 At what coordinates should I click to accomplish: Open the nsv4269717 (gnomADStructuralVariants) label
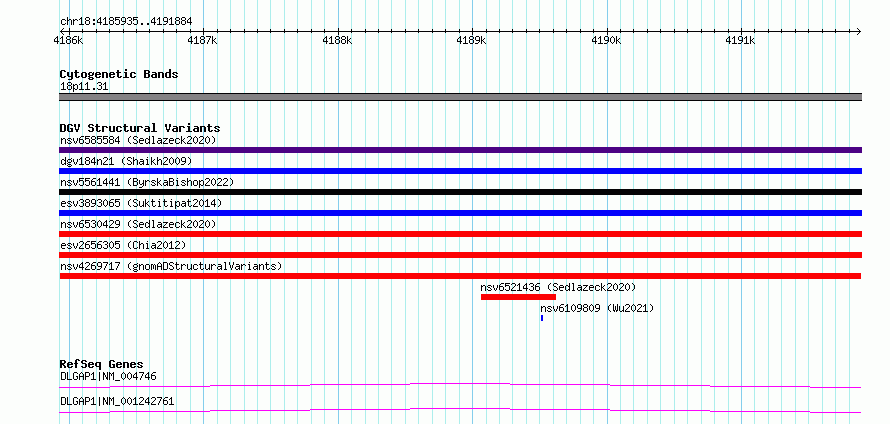[171, 266]
